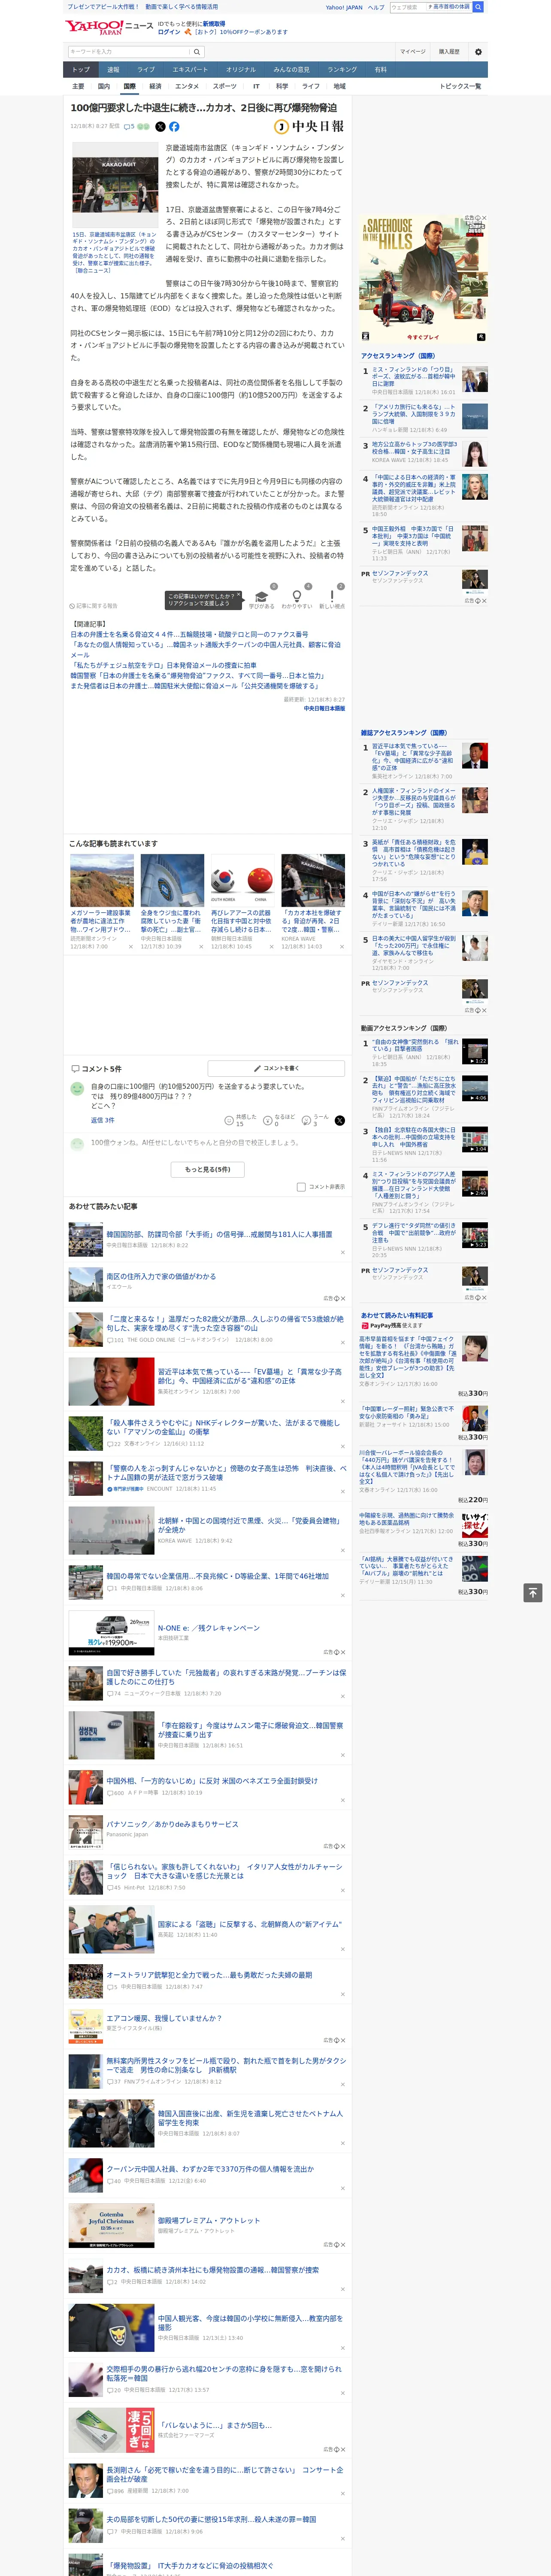Open the ランキング navigation tab
Viewport: 551px width, 2576px height.
[x=342, y=70]
